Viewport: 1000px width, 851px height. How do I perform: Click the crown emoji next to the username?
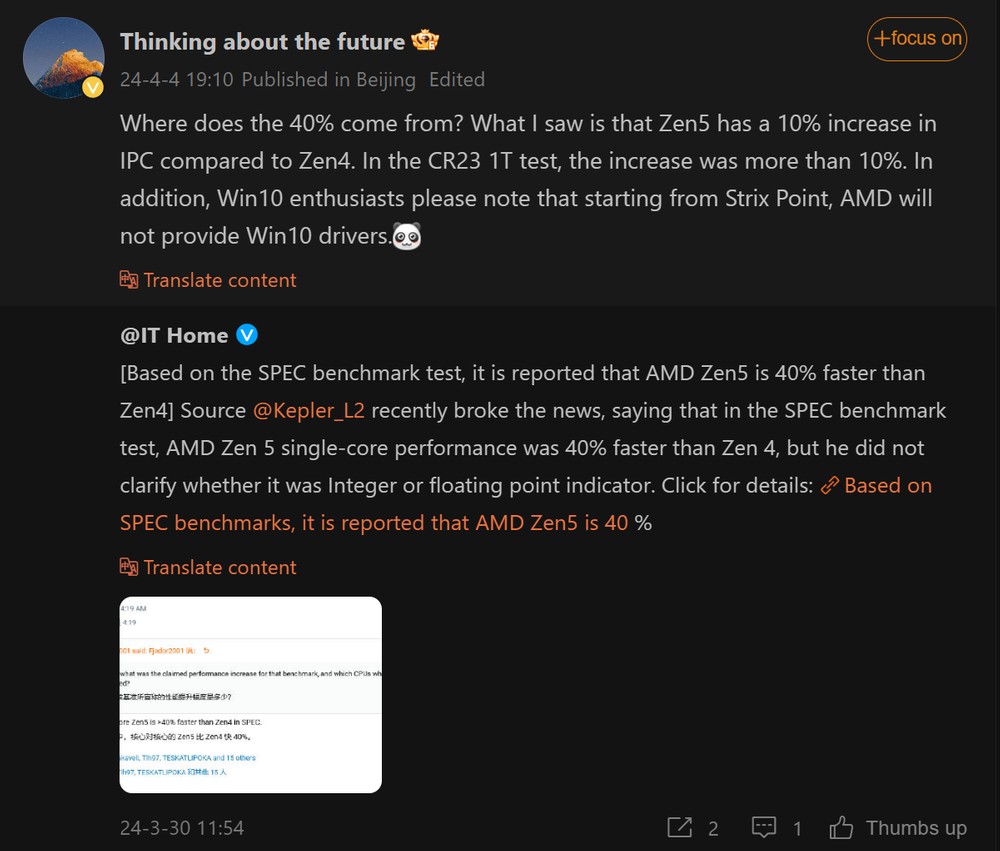[426, 41]
